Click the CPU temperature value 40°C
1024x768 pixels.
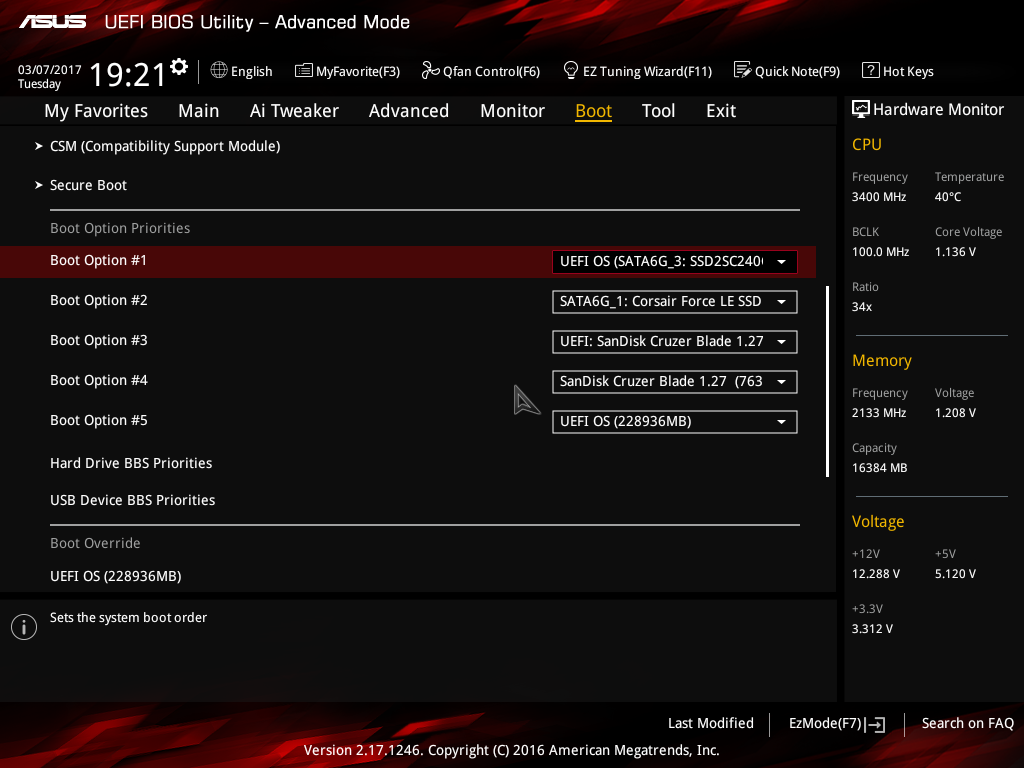(948, 197)
